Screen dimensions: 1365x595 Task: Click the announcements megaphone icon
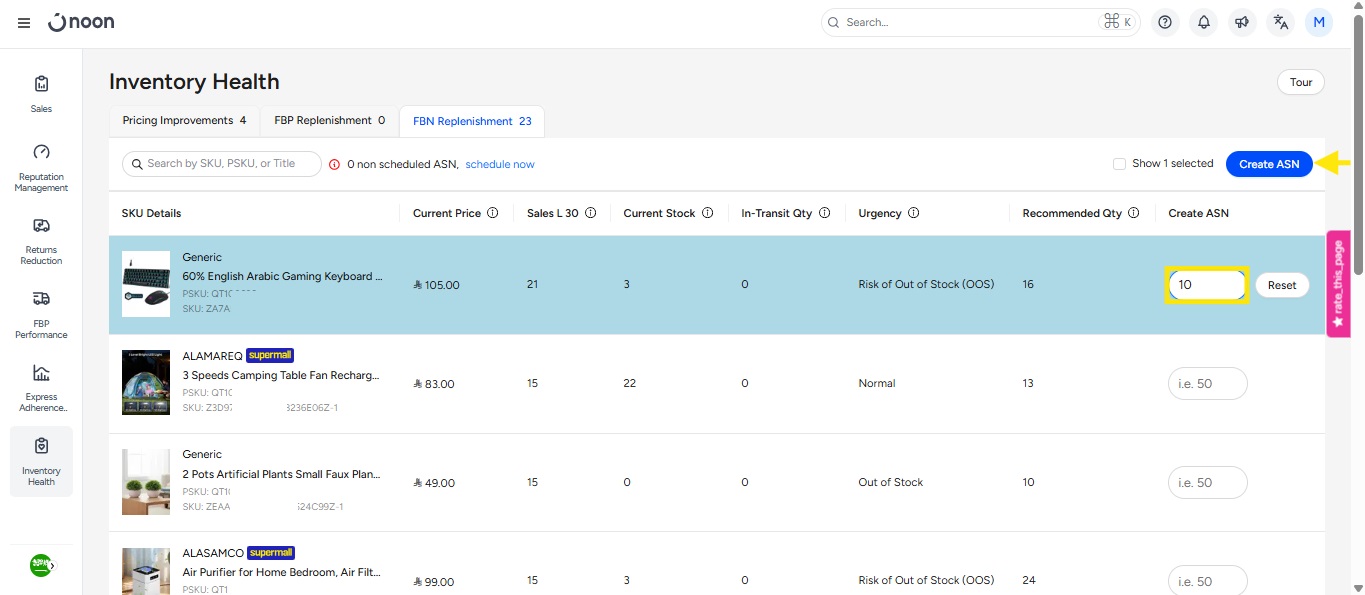1242,22
